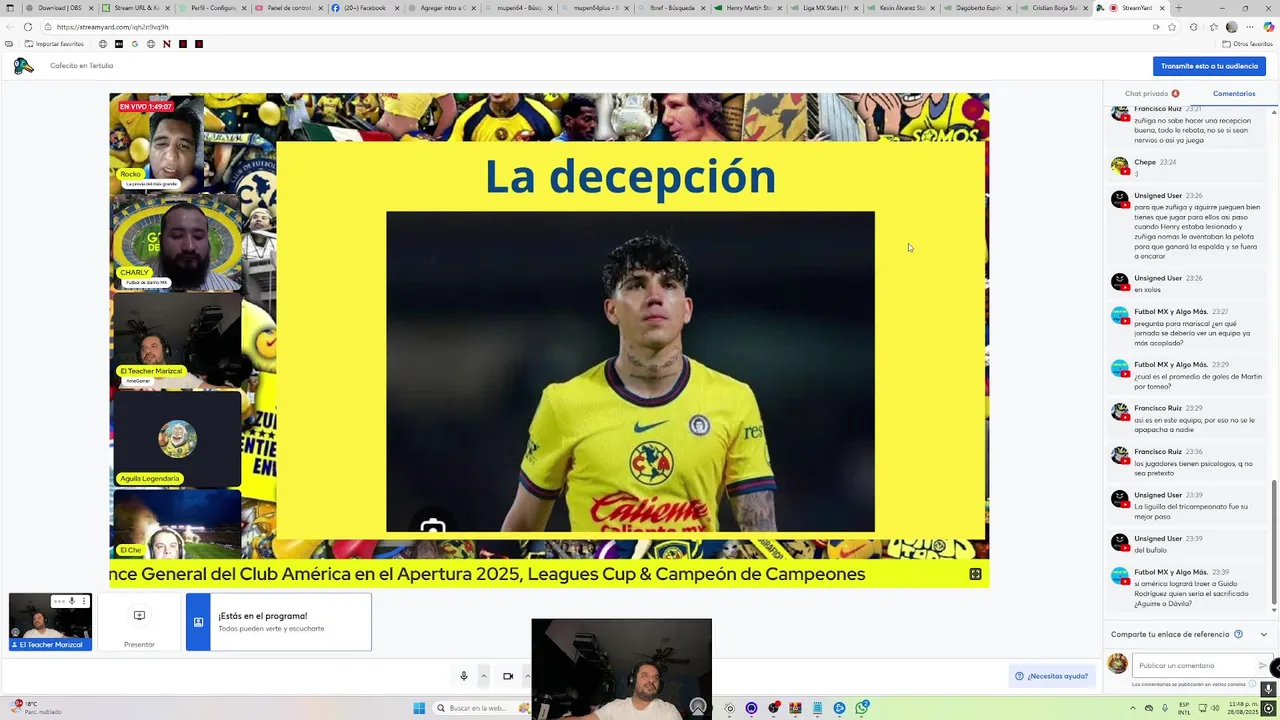The height and width of the screenshot is (720, 1280).
Task: Switch to Chat privado tab
Action: pos(1151,94)
